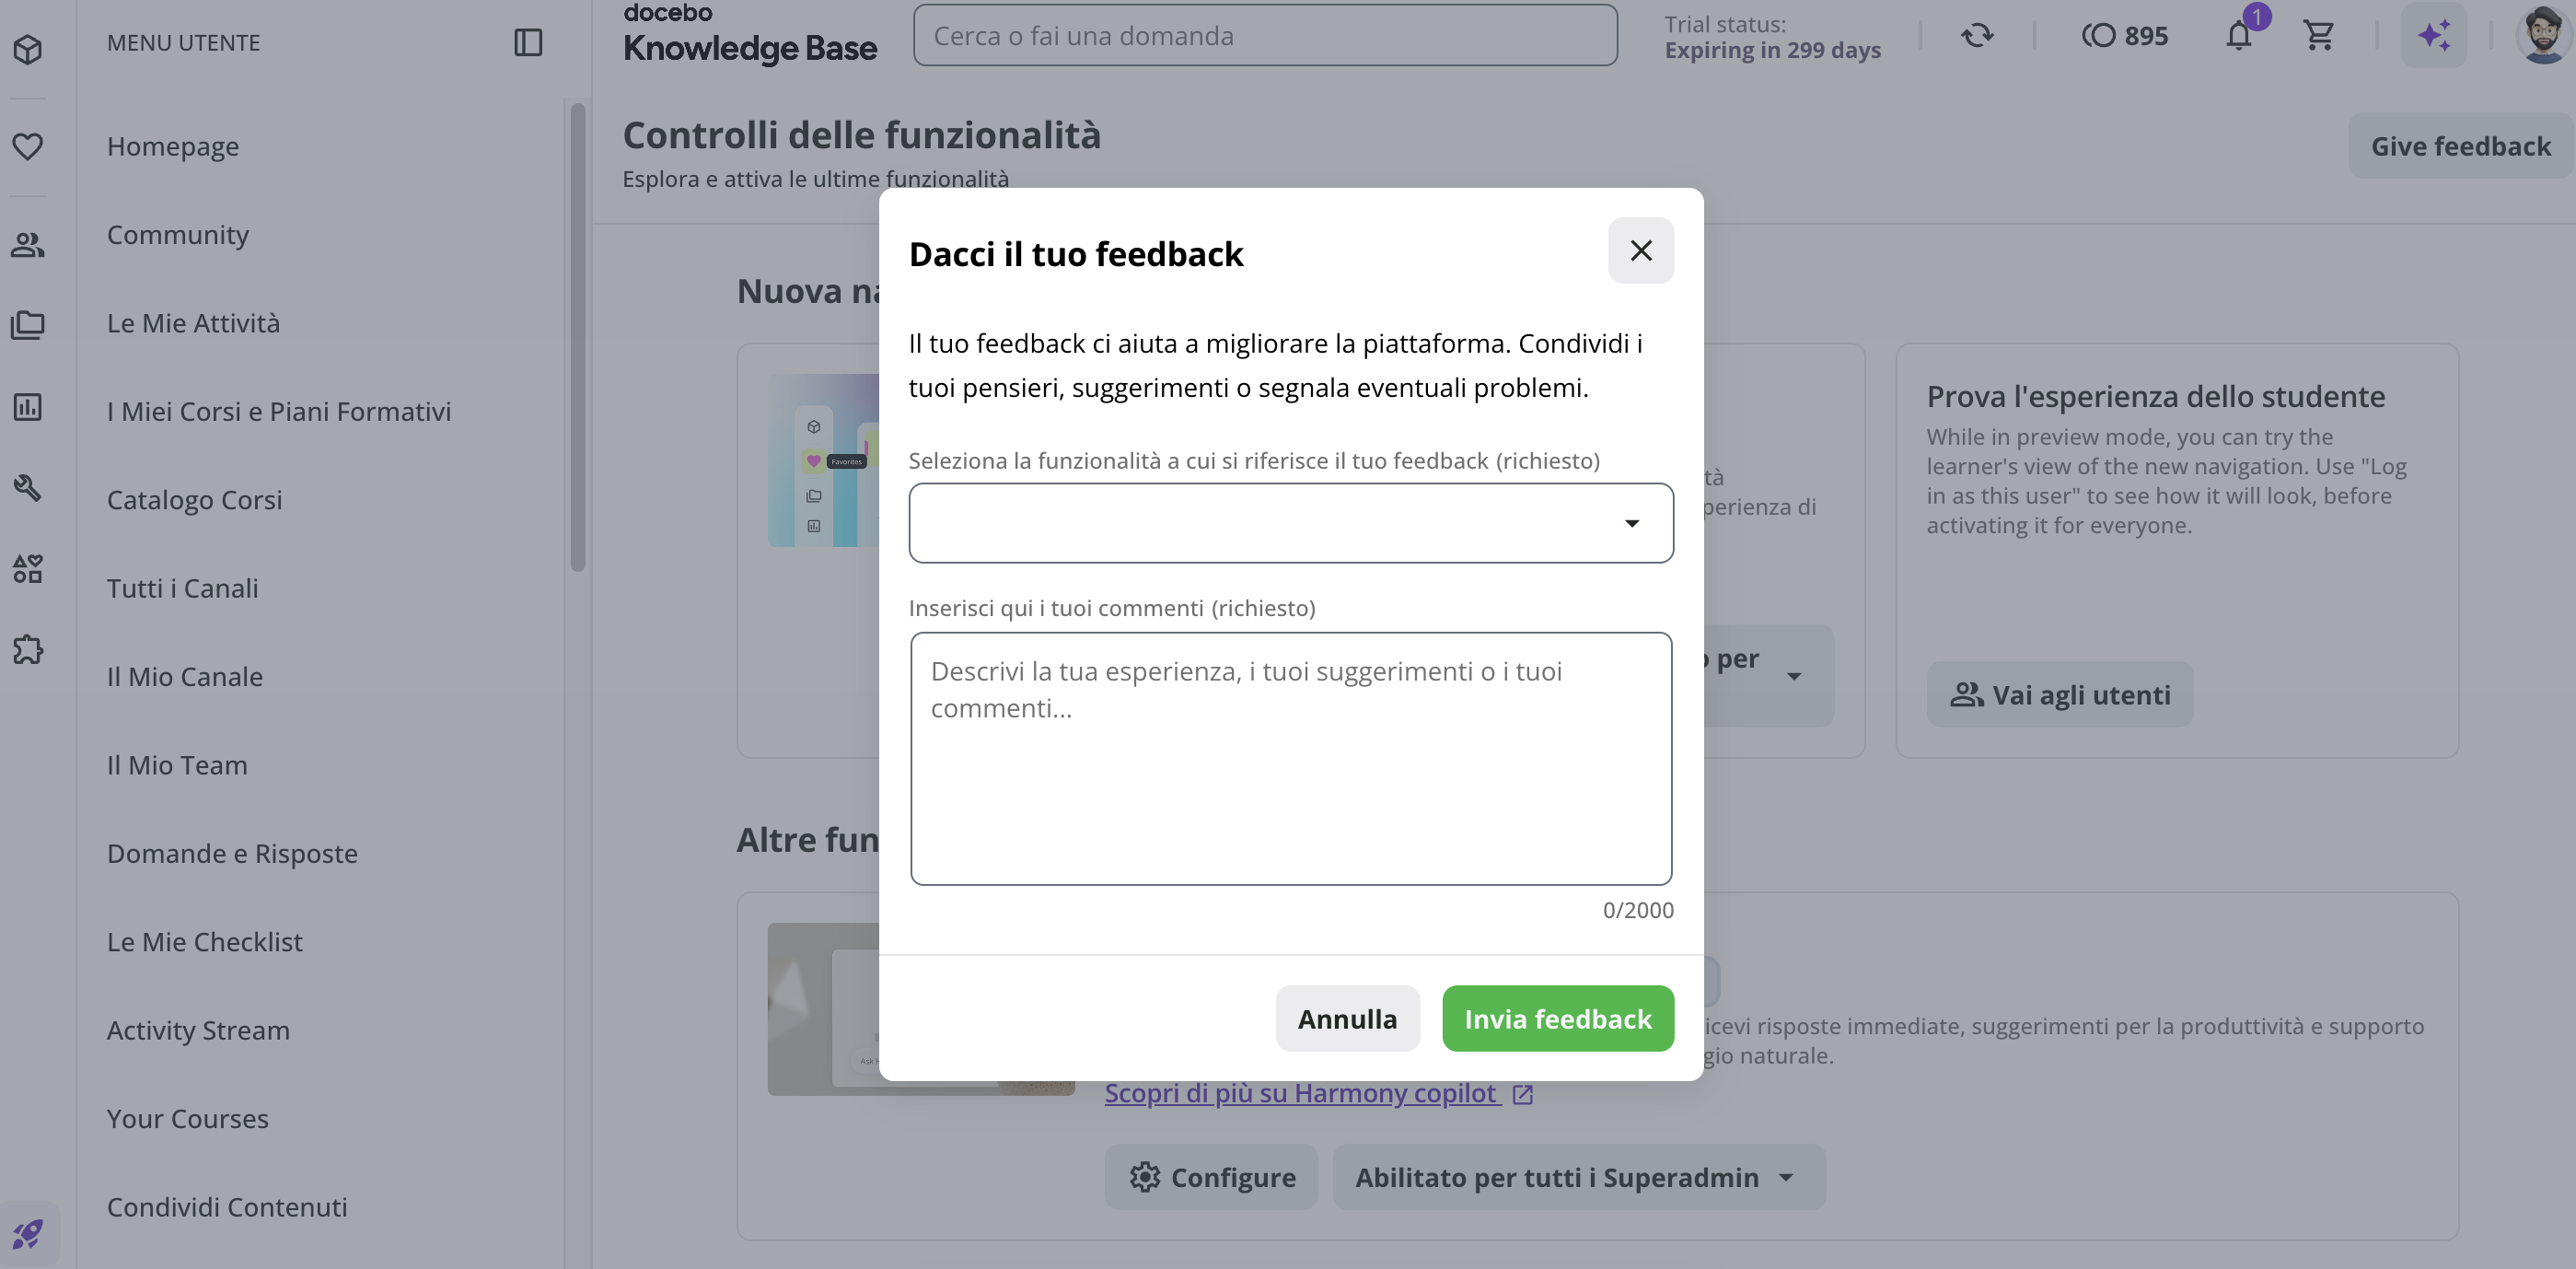The image size is (2576, 1269).
Task: Select Homepage in user menu
Action: coord(173,146)
